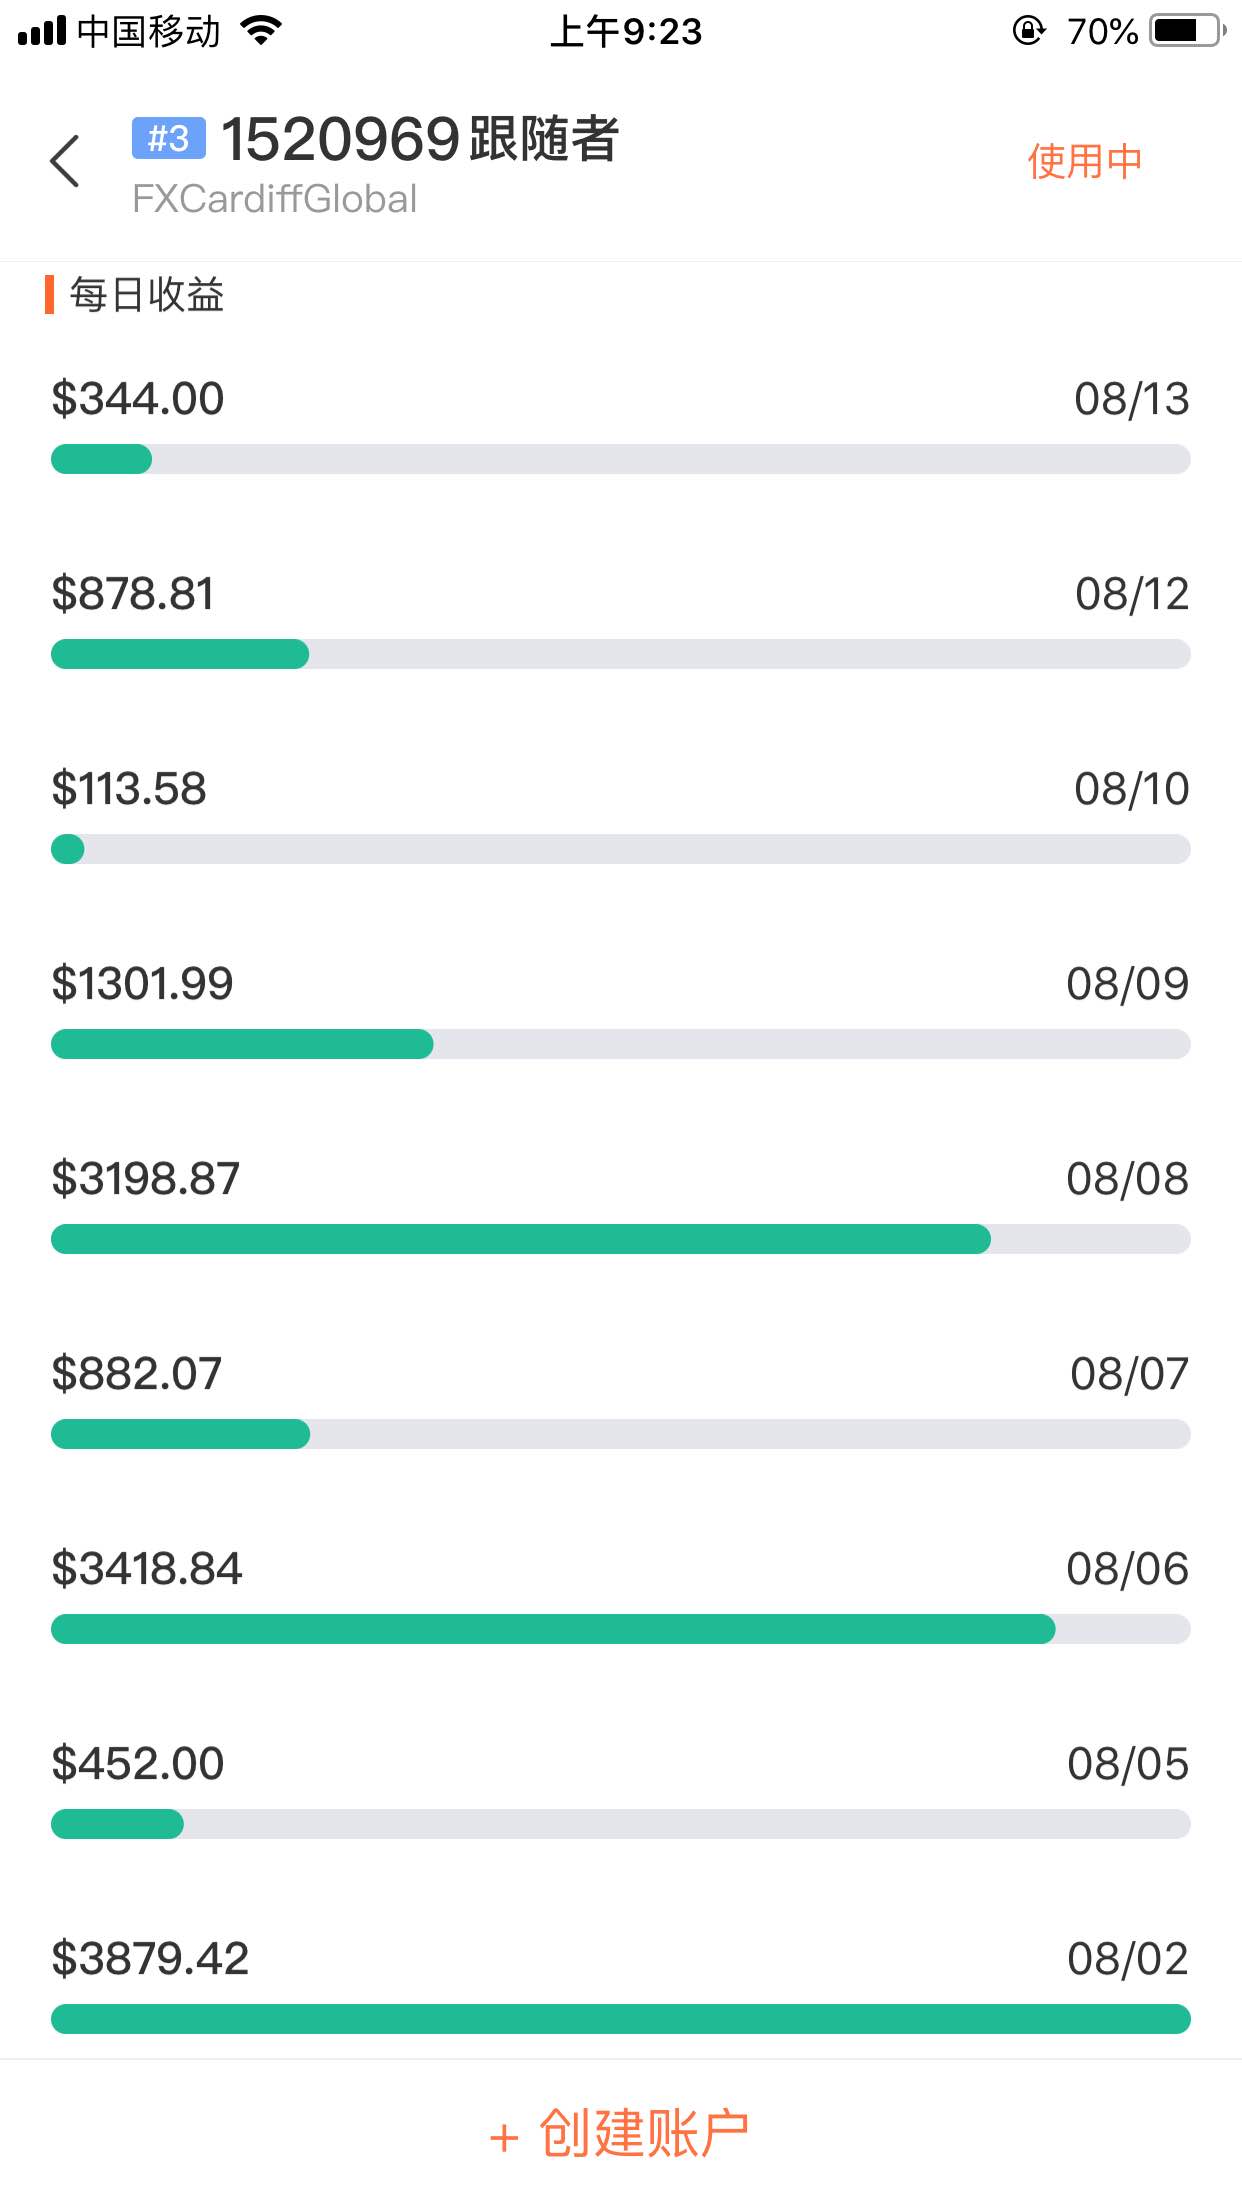Screen dimensions: 1242x2208
Task: Tap the $882.07 amount on 08/07
Action: pyautogui.click(x=136, y=1373)
